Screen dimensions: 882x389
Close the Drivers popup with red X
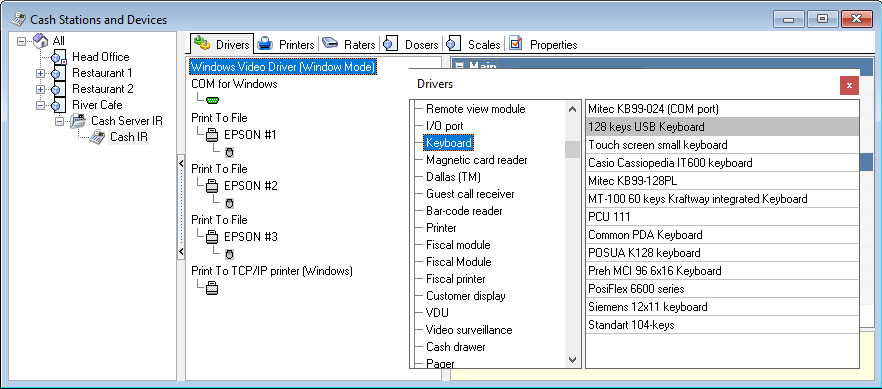click(849, 85)
